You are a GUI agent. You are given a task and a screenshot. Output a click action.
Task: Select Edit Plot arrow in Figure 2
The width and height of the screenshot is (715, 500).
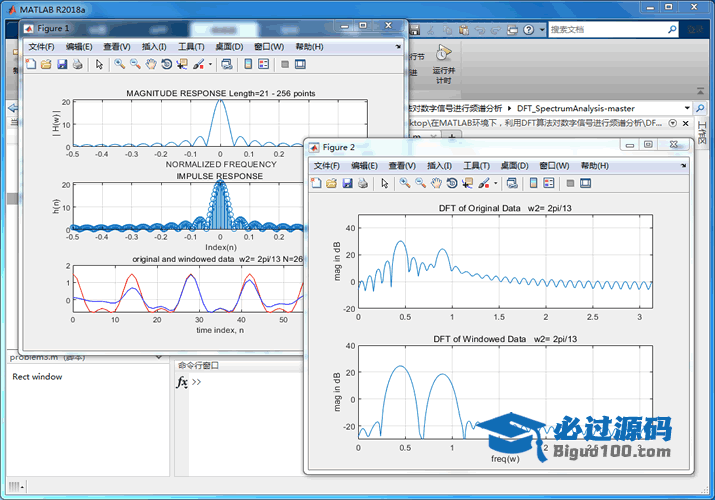click(x=384, y=183)
